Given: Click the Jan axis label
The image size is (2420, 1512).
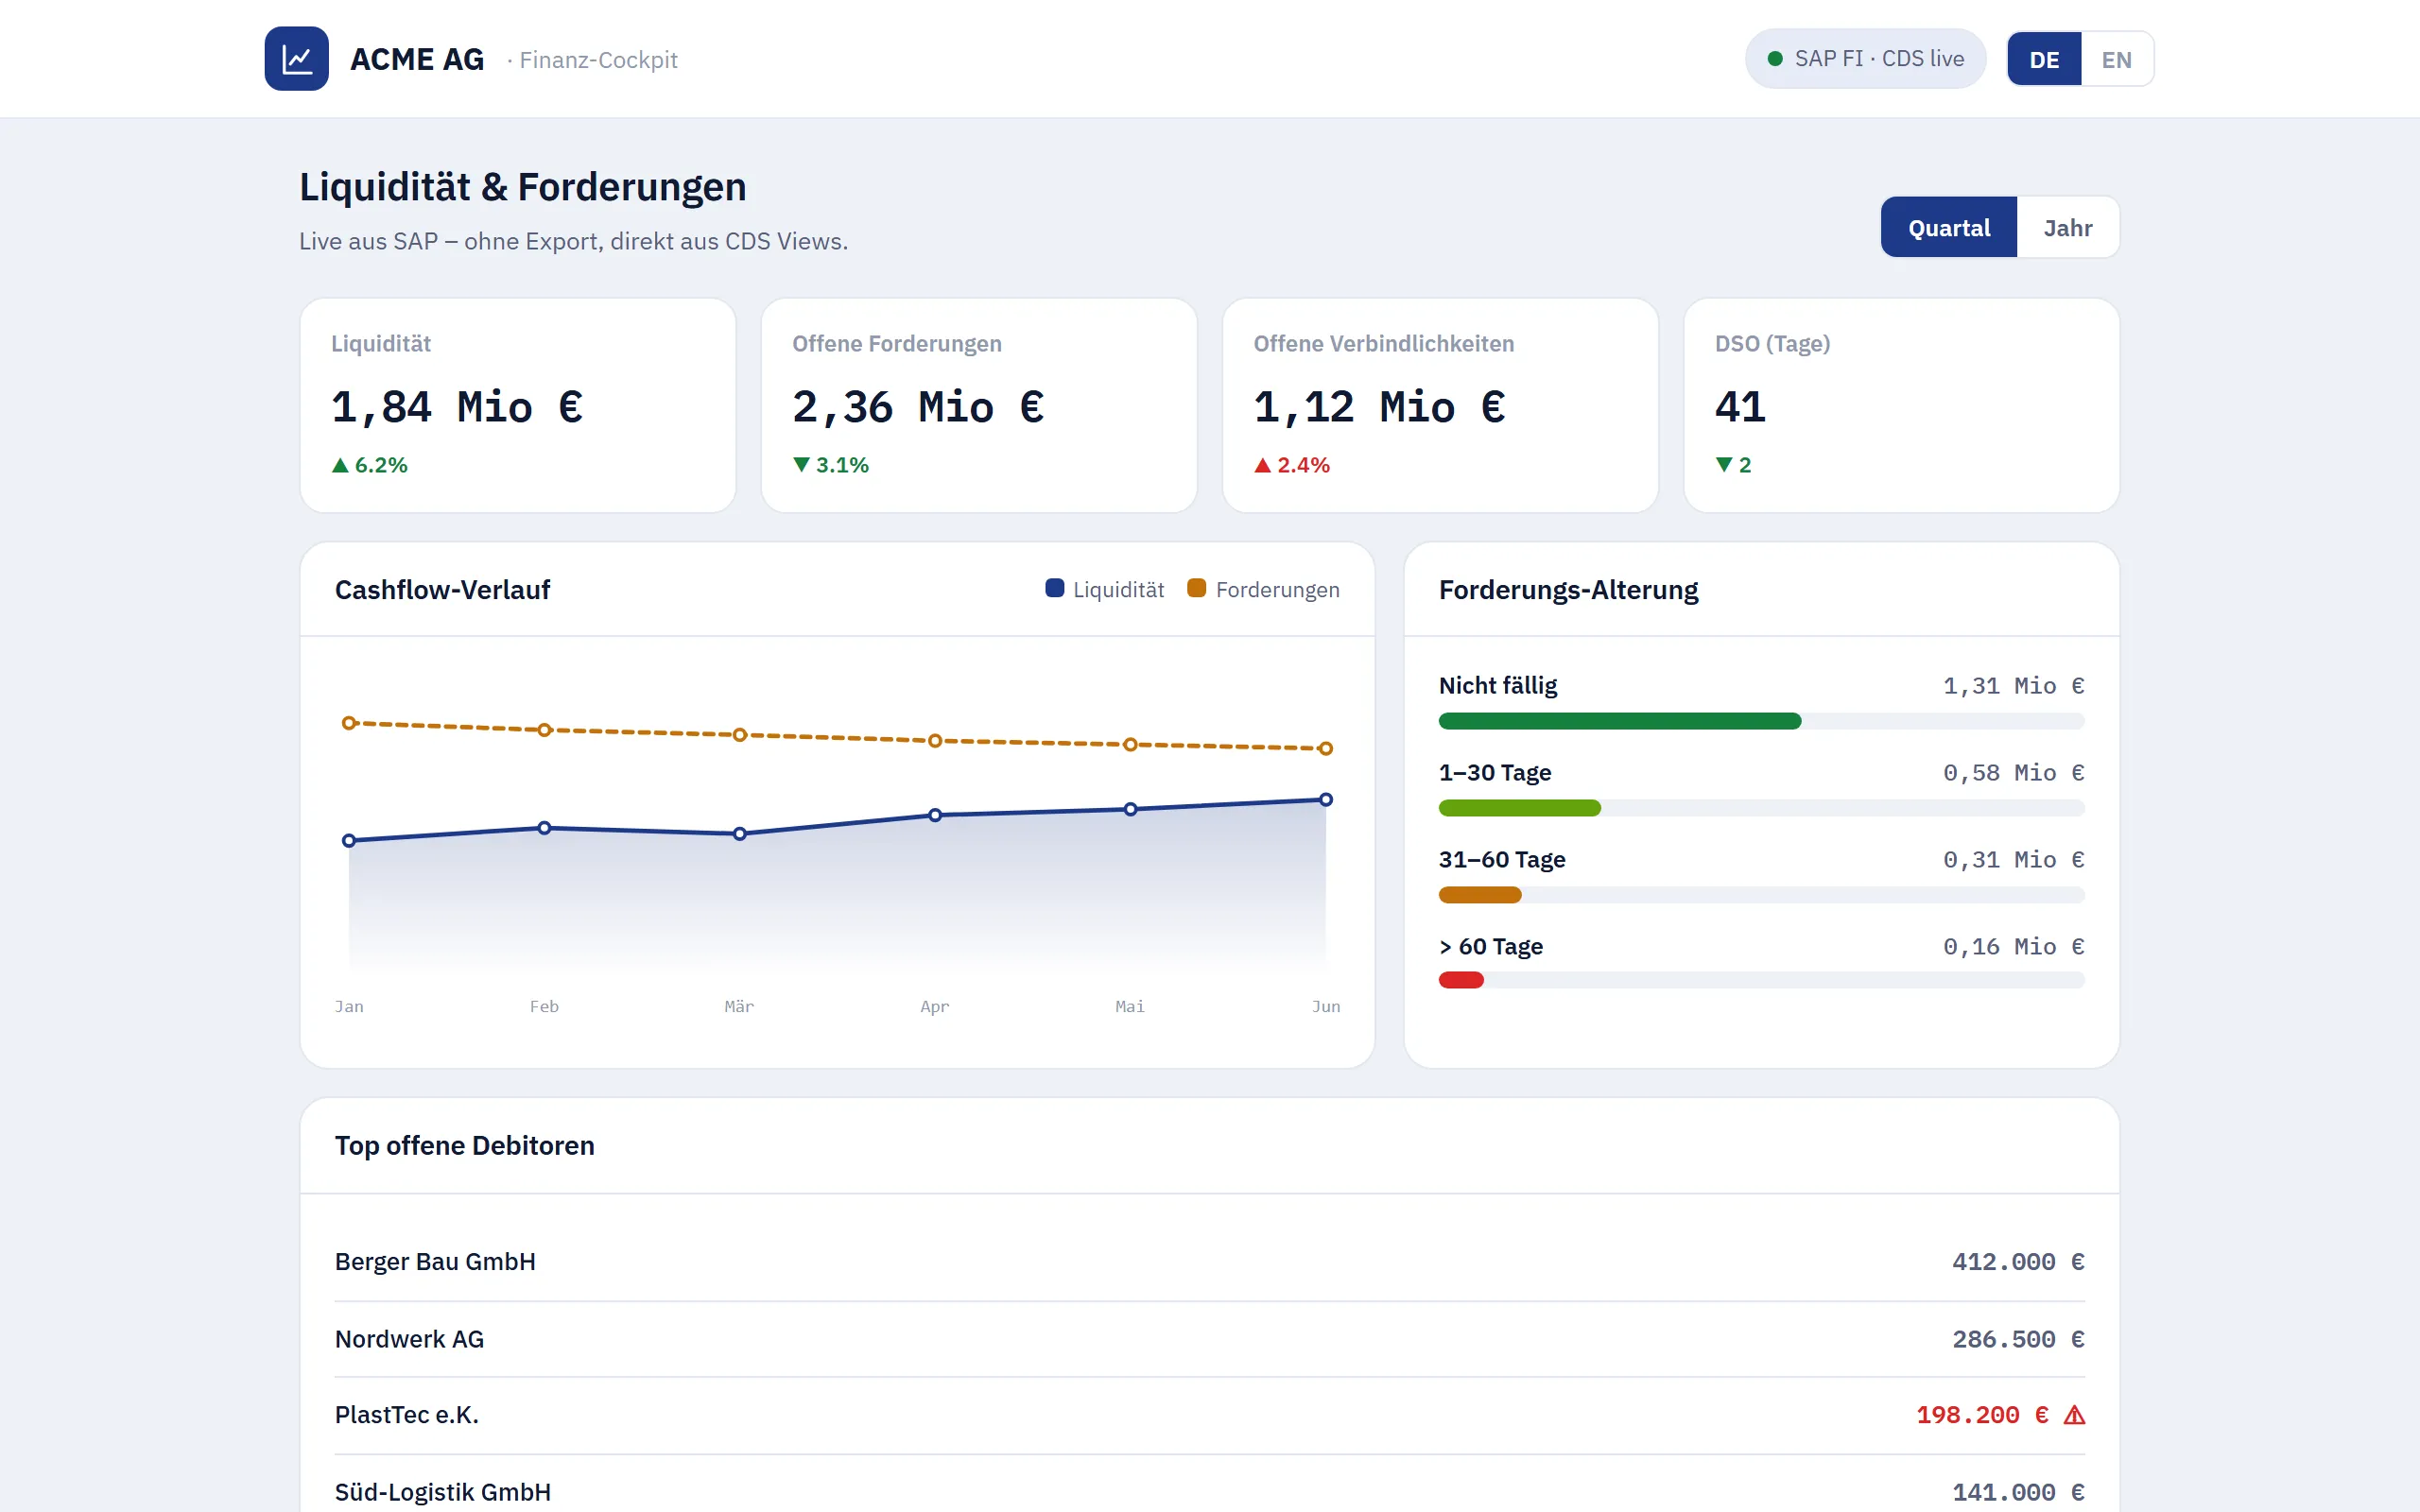Looking at the screenshot, I should pos(349,1006).
